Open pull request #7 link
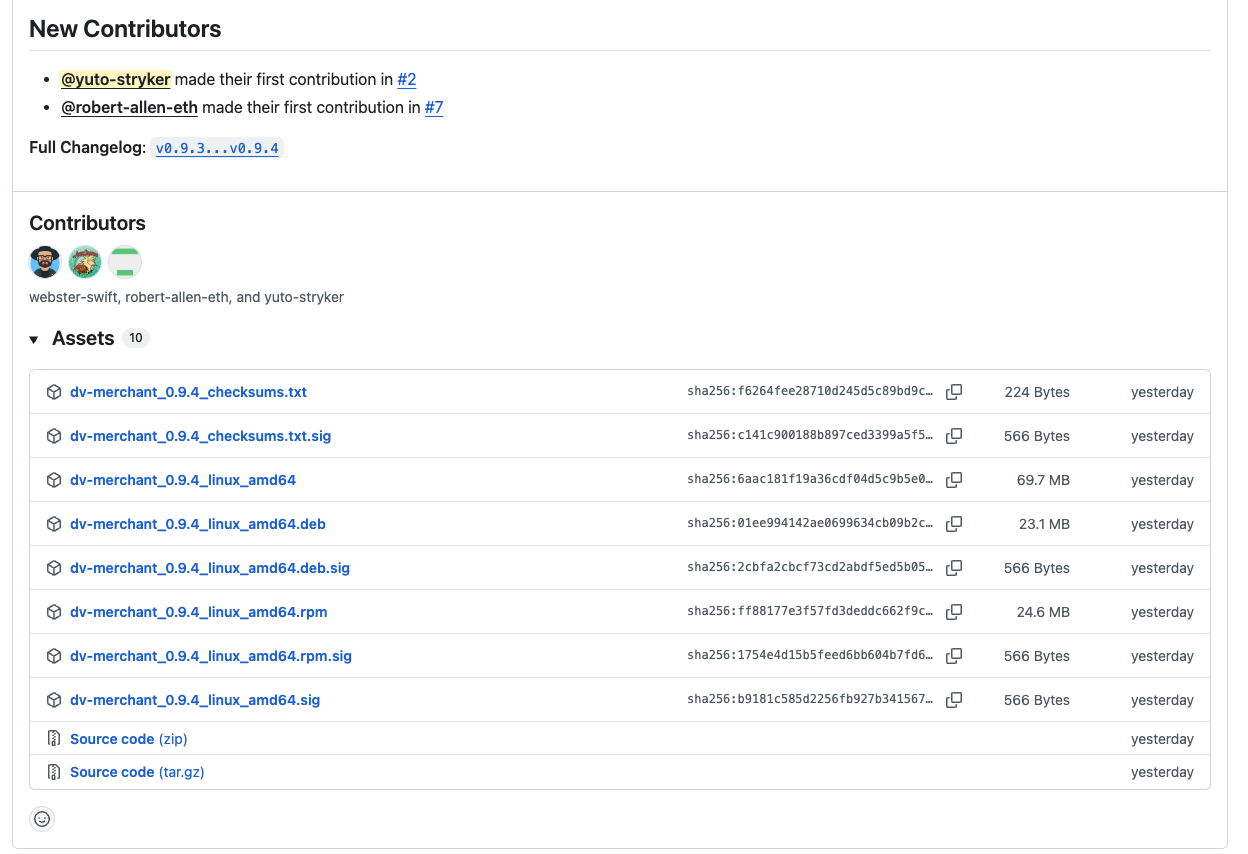Screen dimensions: 1248x854 coord(434,107)
